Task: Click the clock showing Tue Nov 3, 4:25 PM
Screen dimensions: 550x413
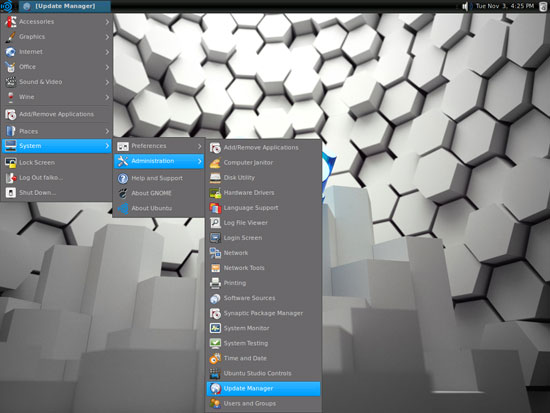Action: click(x=504, y=6)
